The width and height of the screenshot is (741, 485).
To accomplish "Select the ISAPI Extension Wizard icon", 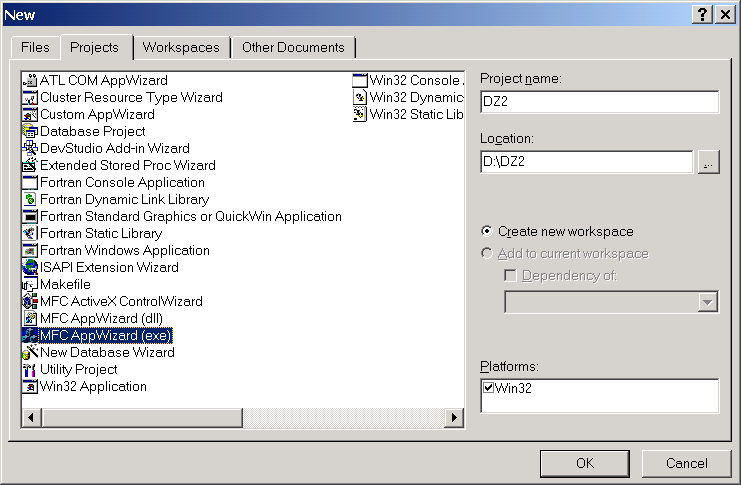I will (x=30, y=268).
